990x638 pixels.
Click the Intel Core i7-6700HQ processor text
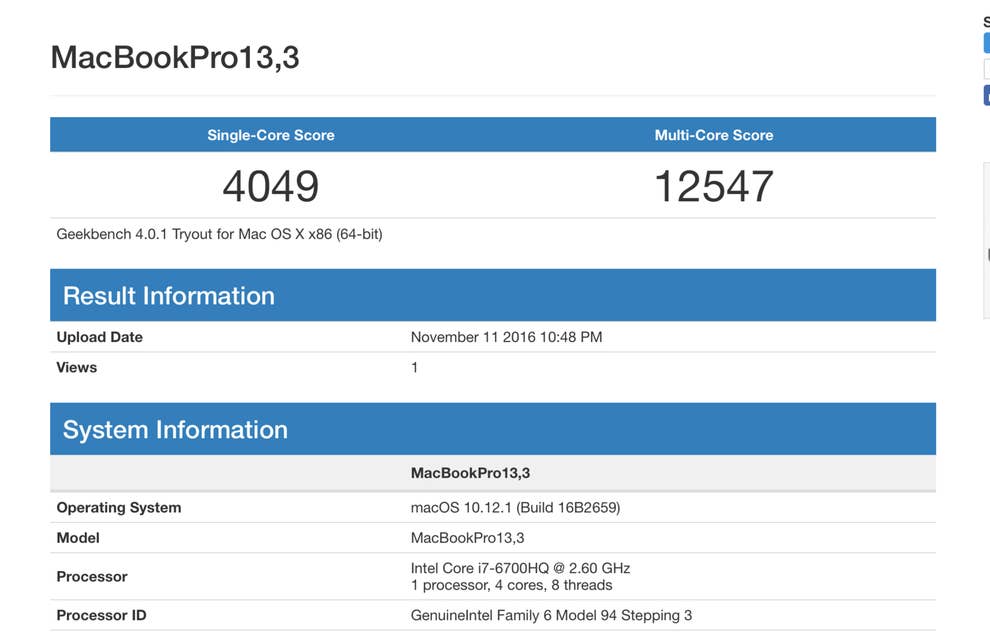coord(520,568)
